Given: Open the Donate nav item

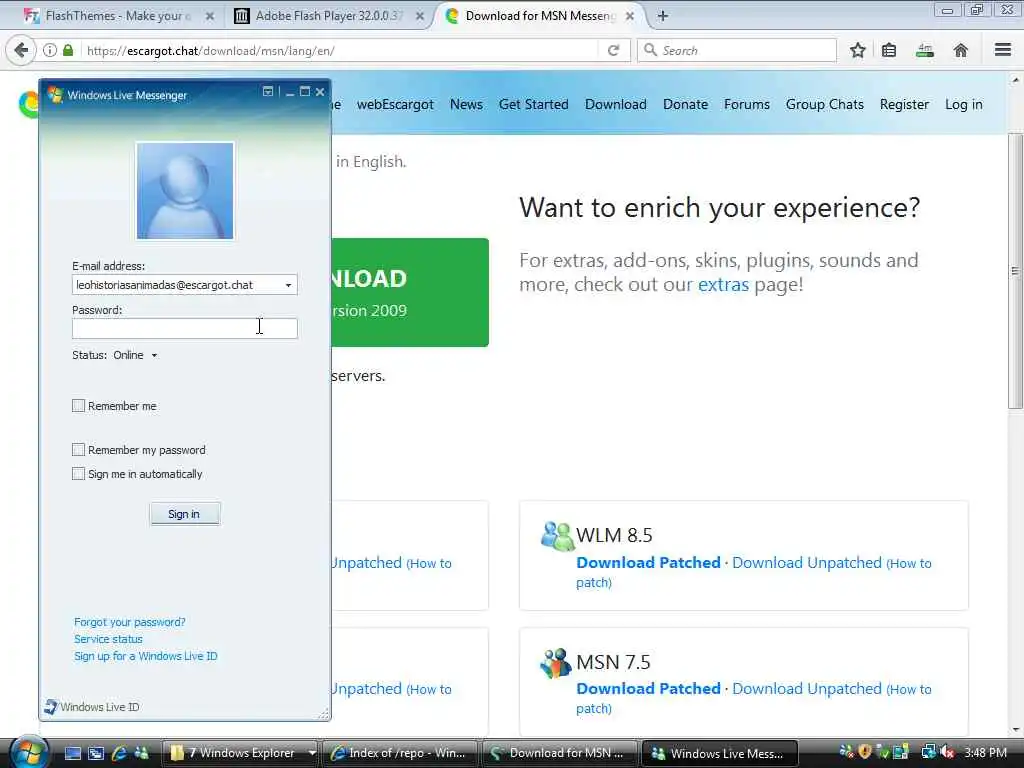Looking at the screenshot, I should click(685, 104).
